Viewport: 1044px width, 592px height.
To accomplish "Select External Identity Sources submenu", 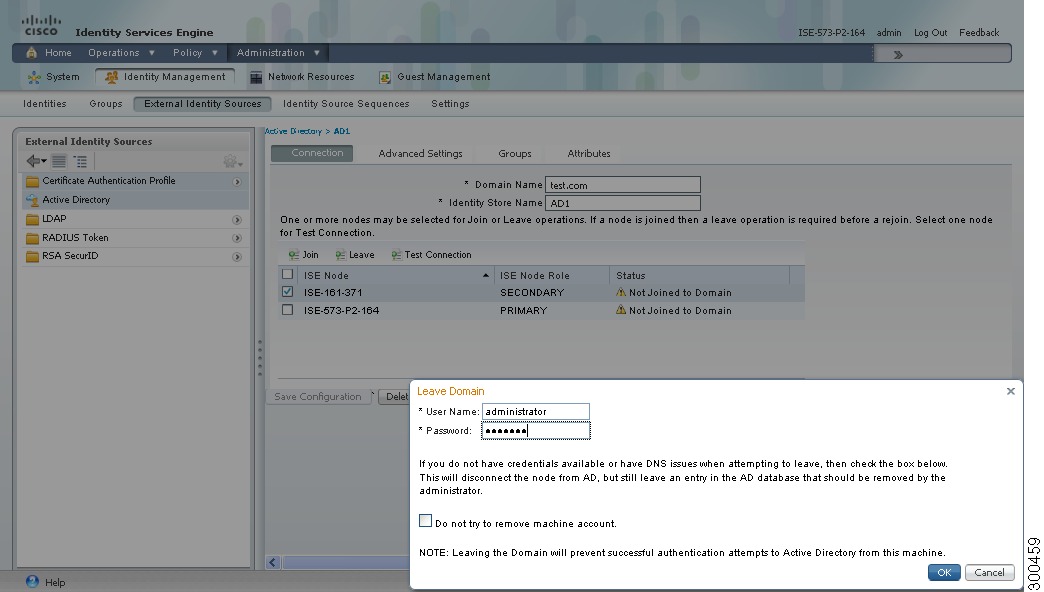I will (x=202, y=104).
